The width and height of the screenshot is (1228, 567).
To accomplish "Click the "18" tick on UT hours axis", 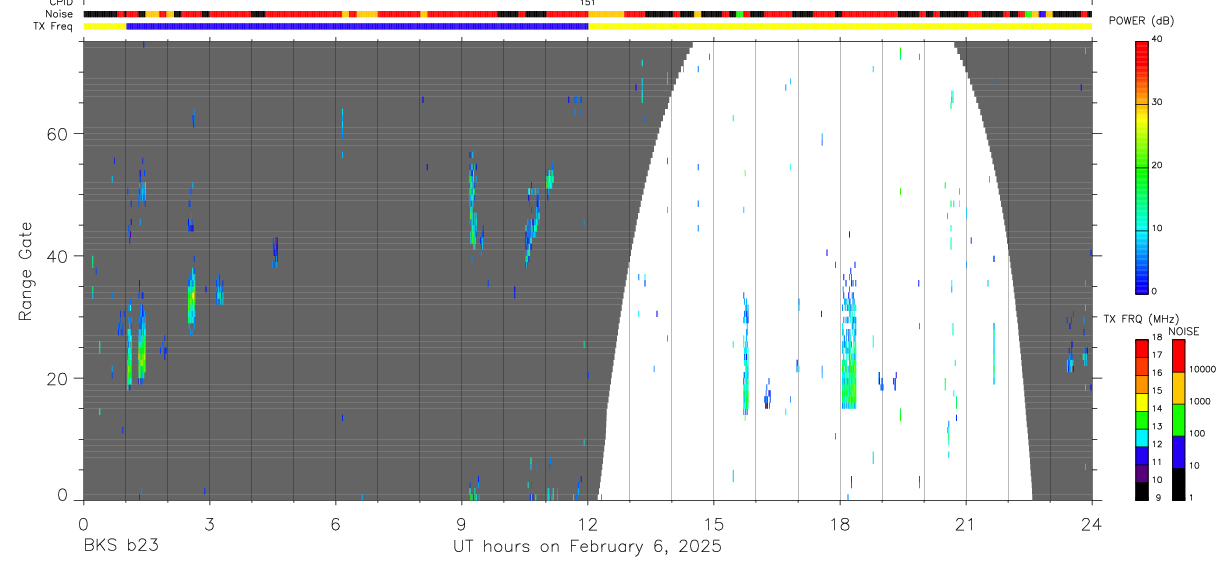I will 840,523.
